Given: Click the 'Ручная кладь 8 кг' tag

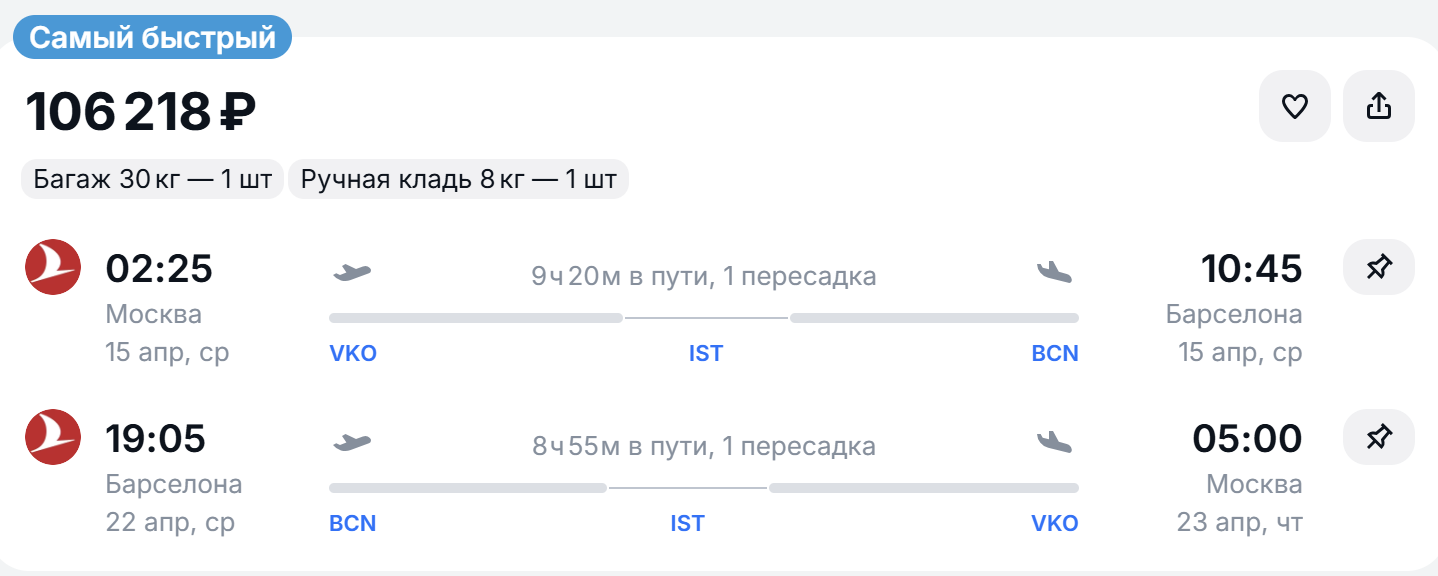Looking at the screenshot, I should tap(459, 180).
